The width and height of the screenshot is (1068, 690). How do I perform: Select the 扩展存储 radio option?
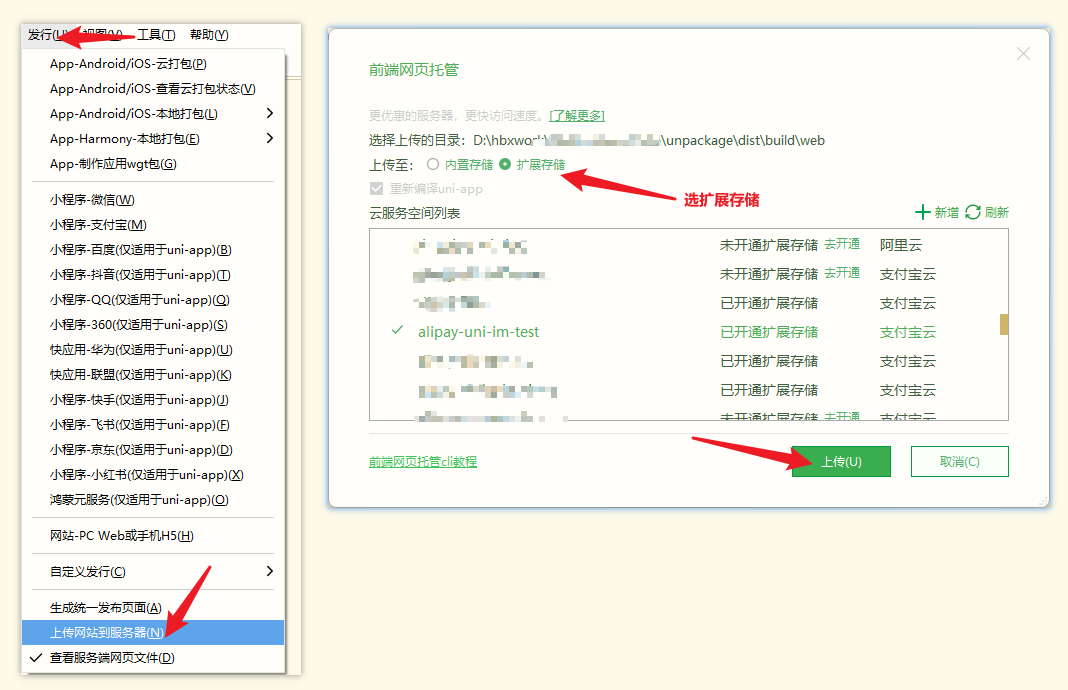click(505, 164)
